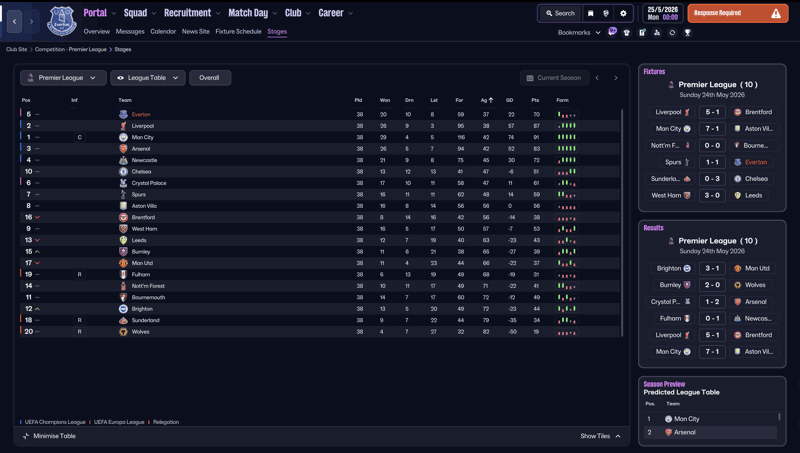
Task: Click Premier League trophy icon in Fixtures header
Action: [x=671, y=85]
